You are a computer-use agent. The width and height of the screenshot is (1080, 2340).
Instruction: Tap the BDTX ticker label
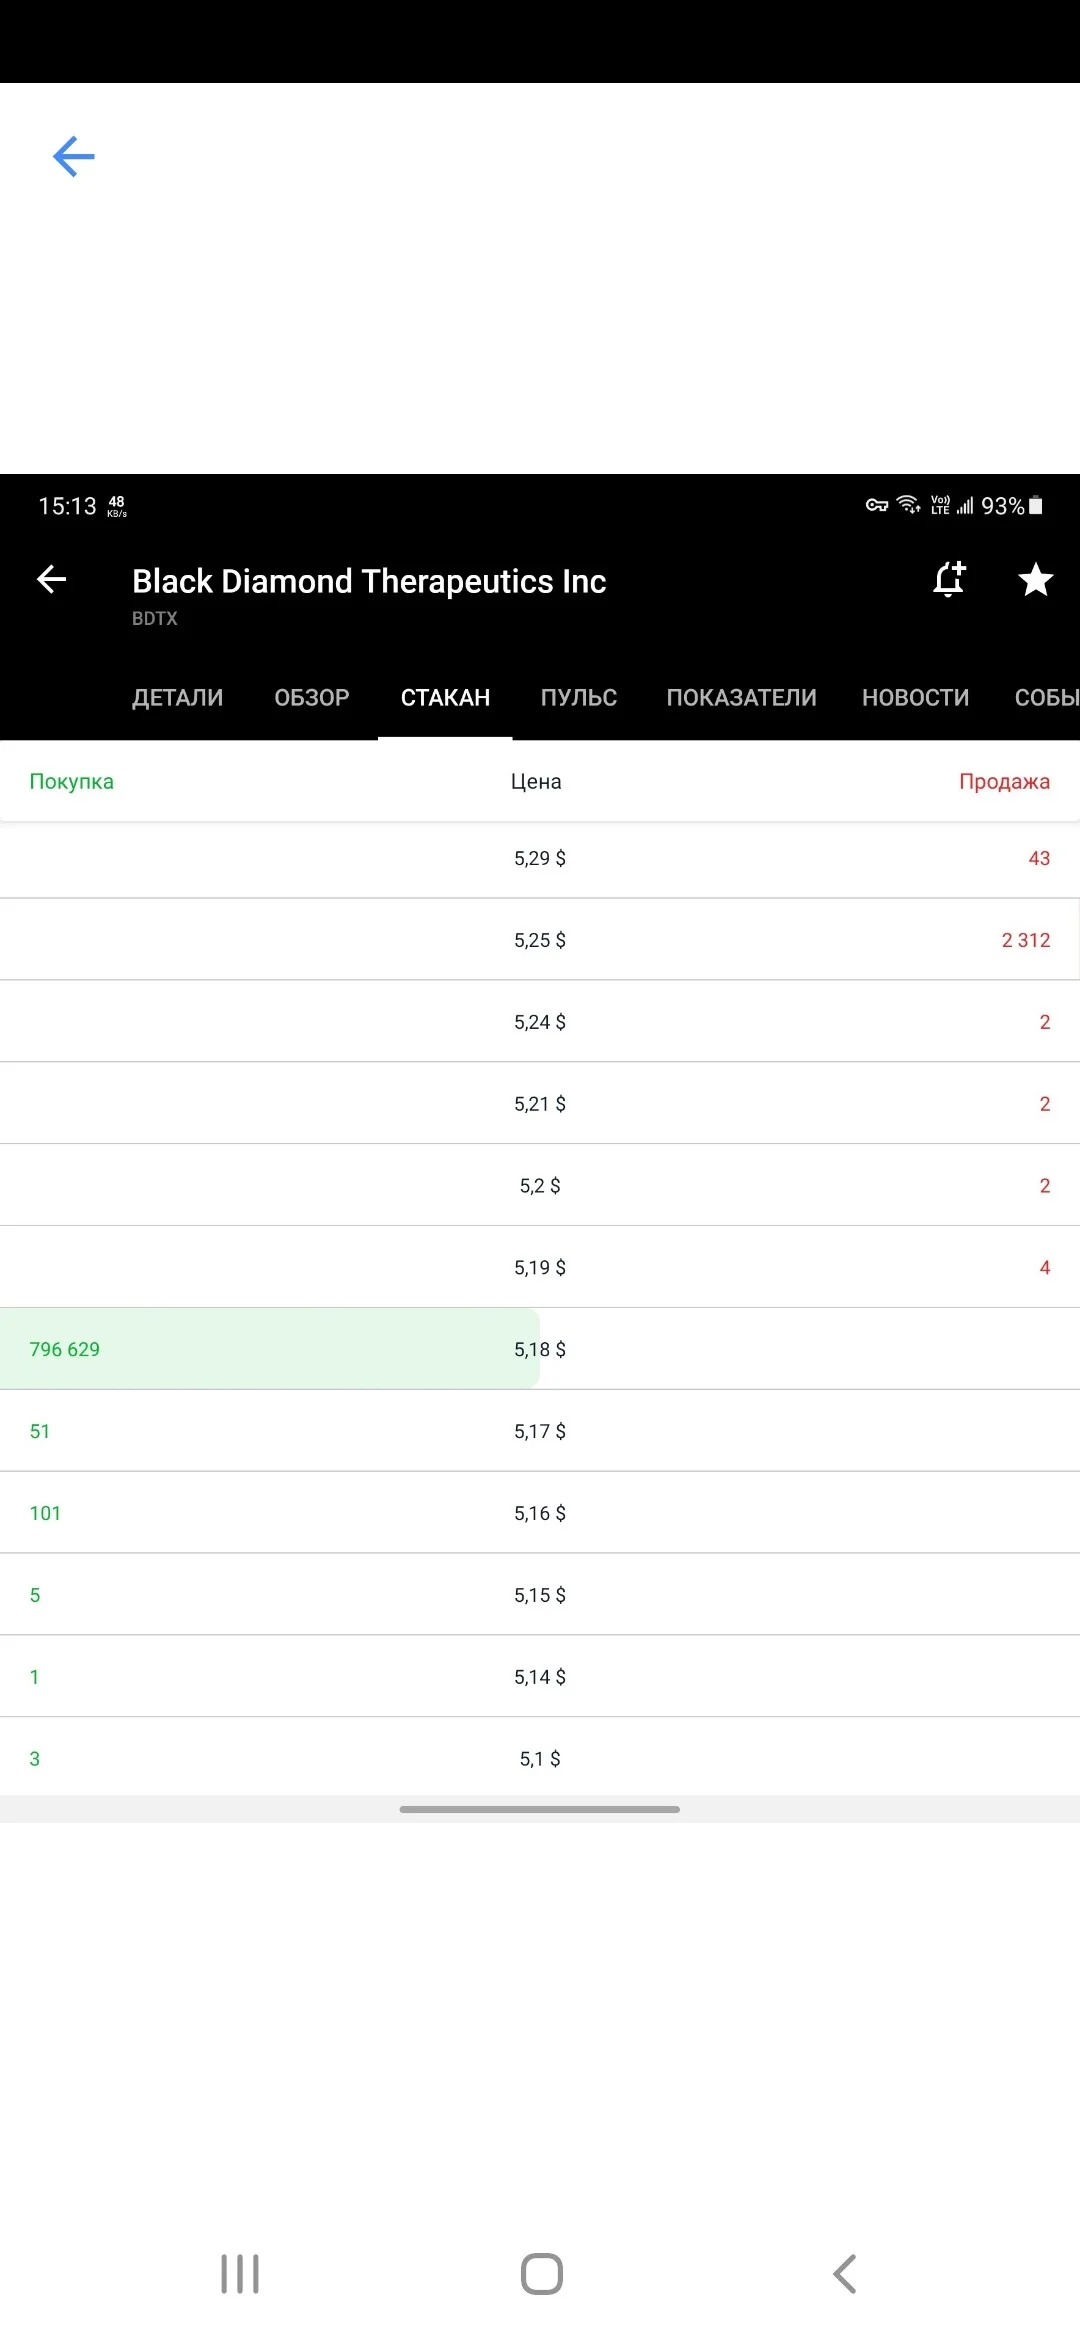[155, 618]
